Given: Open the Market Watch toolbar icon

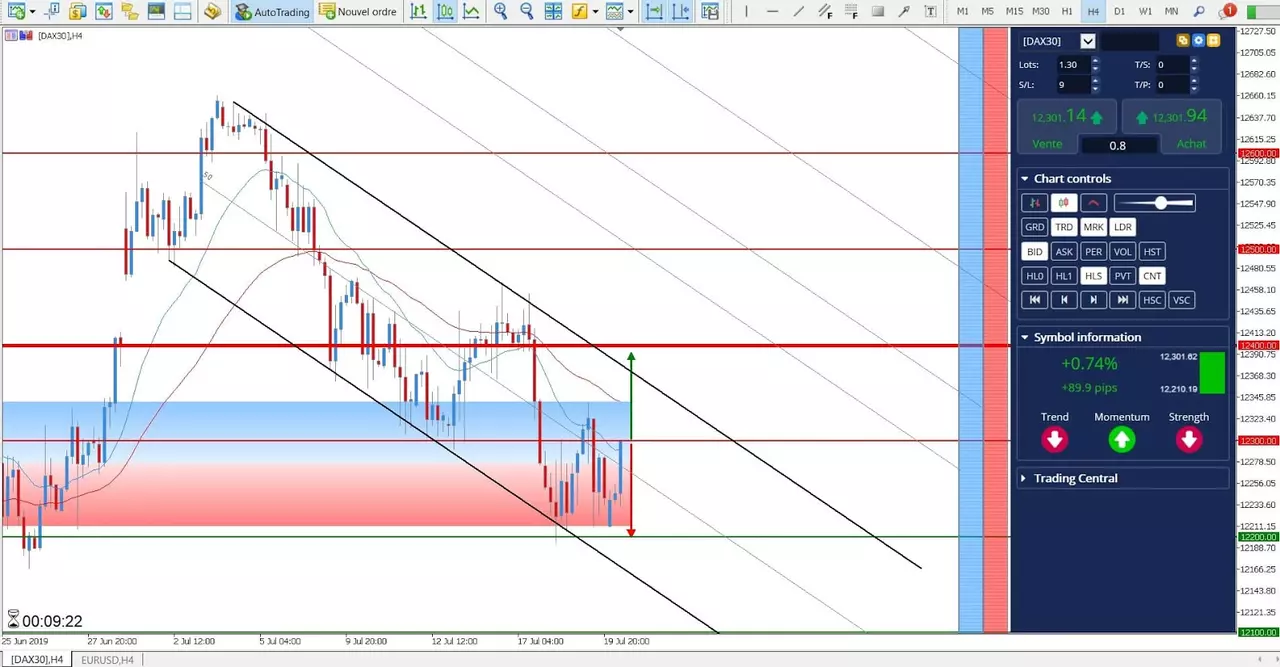Looking at the screenshot, I should pyautogui.click(x=78, y=12).
